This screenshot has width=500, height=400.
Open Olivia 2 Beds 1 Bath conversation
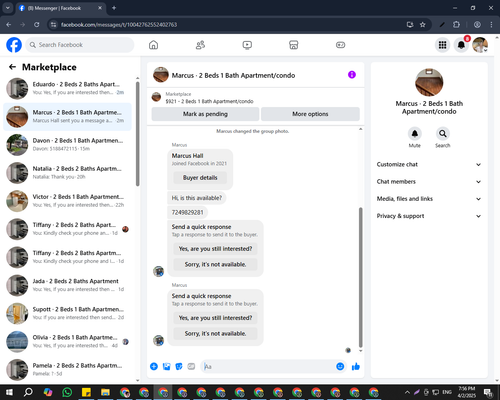pos(67,342)
